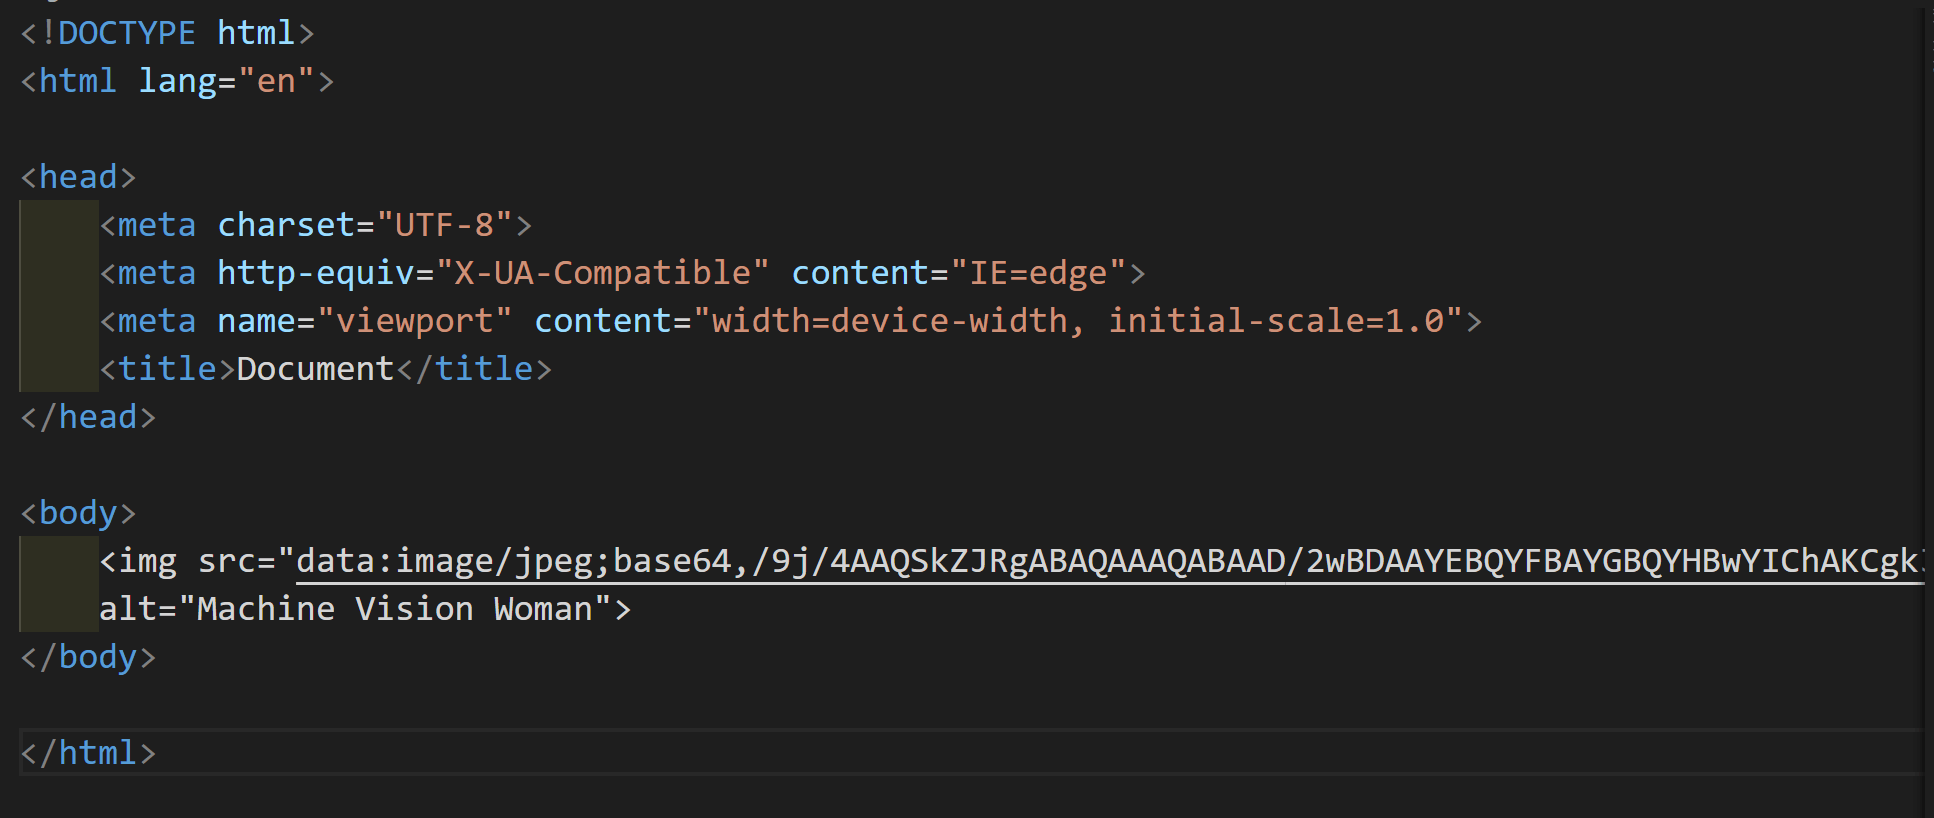The image size is (1934, 818).
Task: Click the opening head tag
Action: (x=78, y=177)
